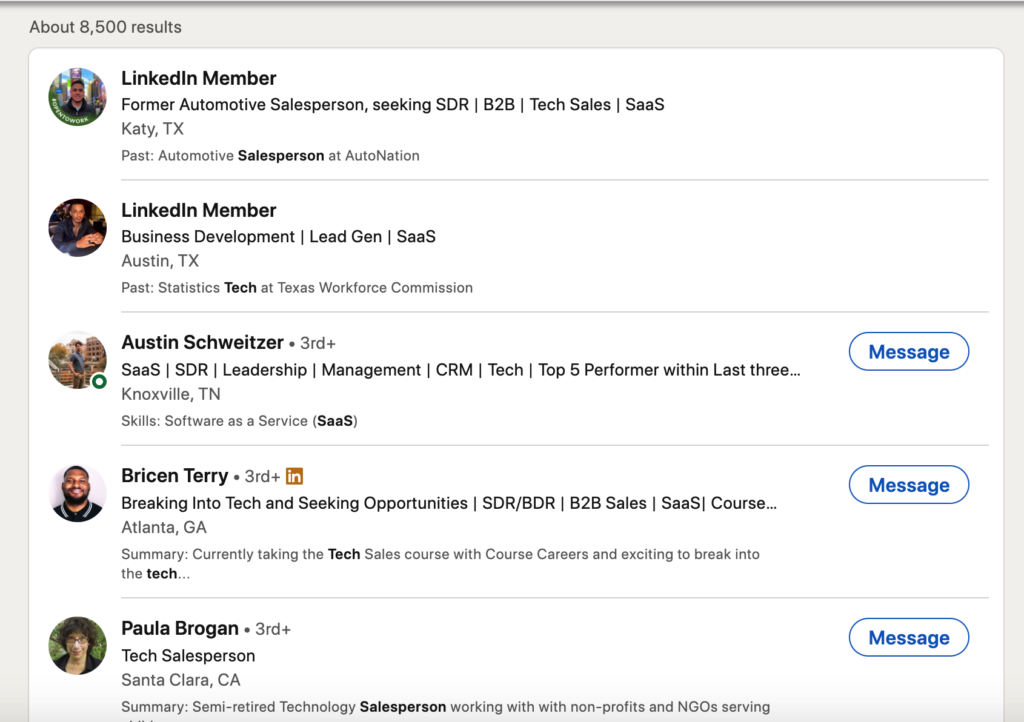Click the LinkedIn Premium badge beside Bricen Terry

point(295,477)
